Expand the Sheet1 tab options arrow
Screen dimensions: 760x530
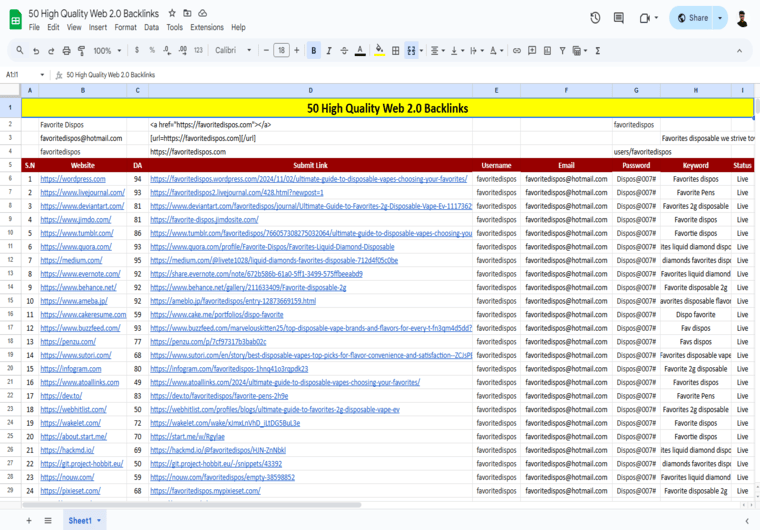pyautogui.click(x=99, y=521)
